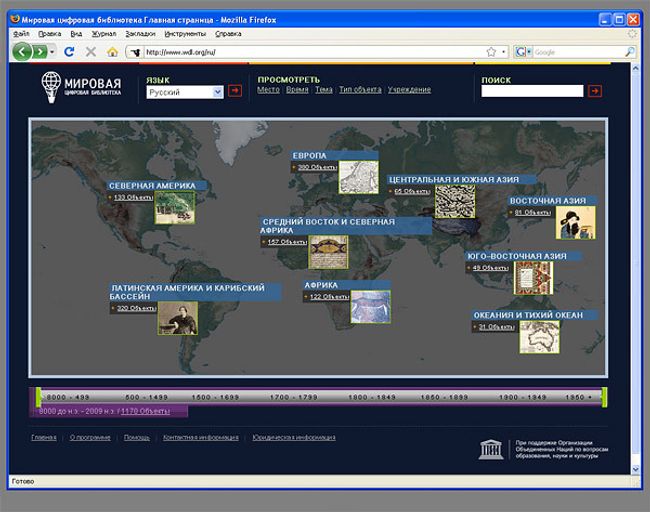Screen dimensions: 650x512
Task: Click the Firefox forward navigation button
Action: tap(40, 52)
